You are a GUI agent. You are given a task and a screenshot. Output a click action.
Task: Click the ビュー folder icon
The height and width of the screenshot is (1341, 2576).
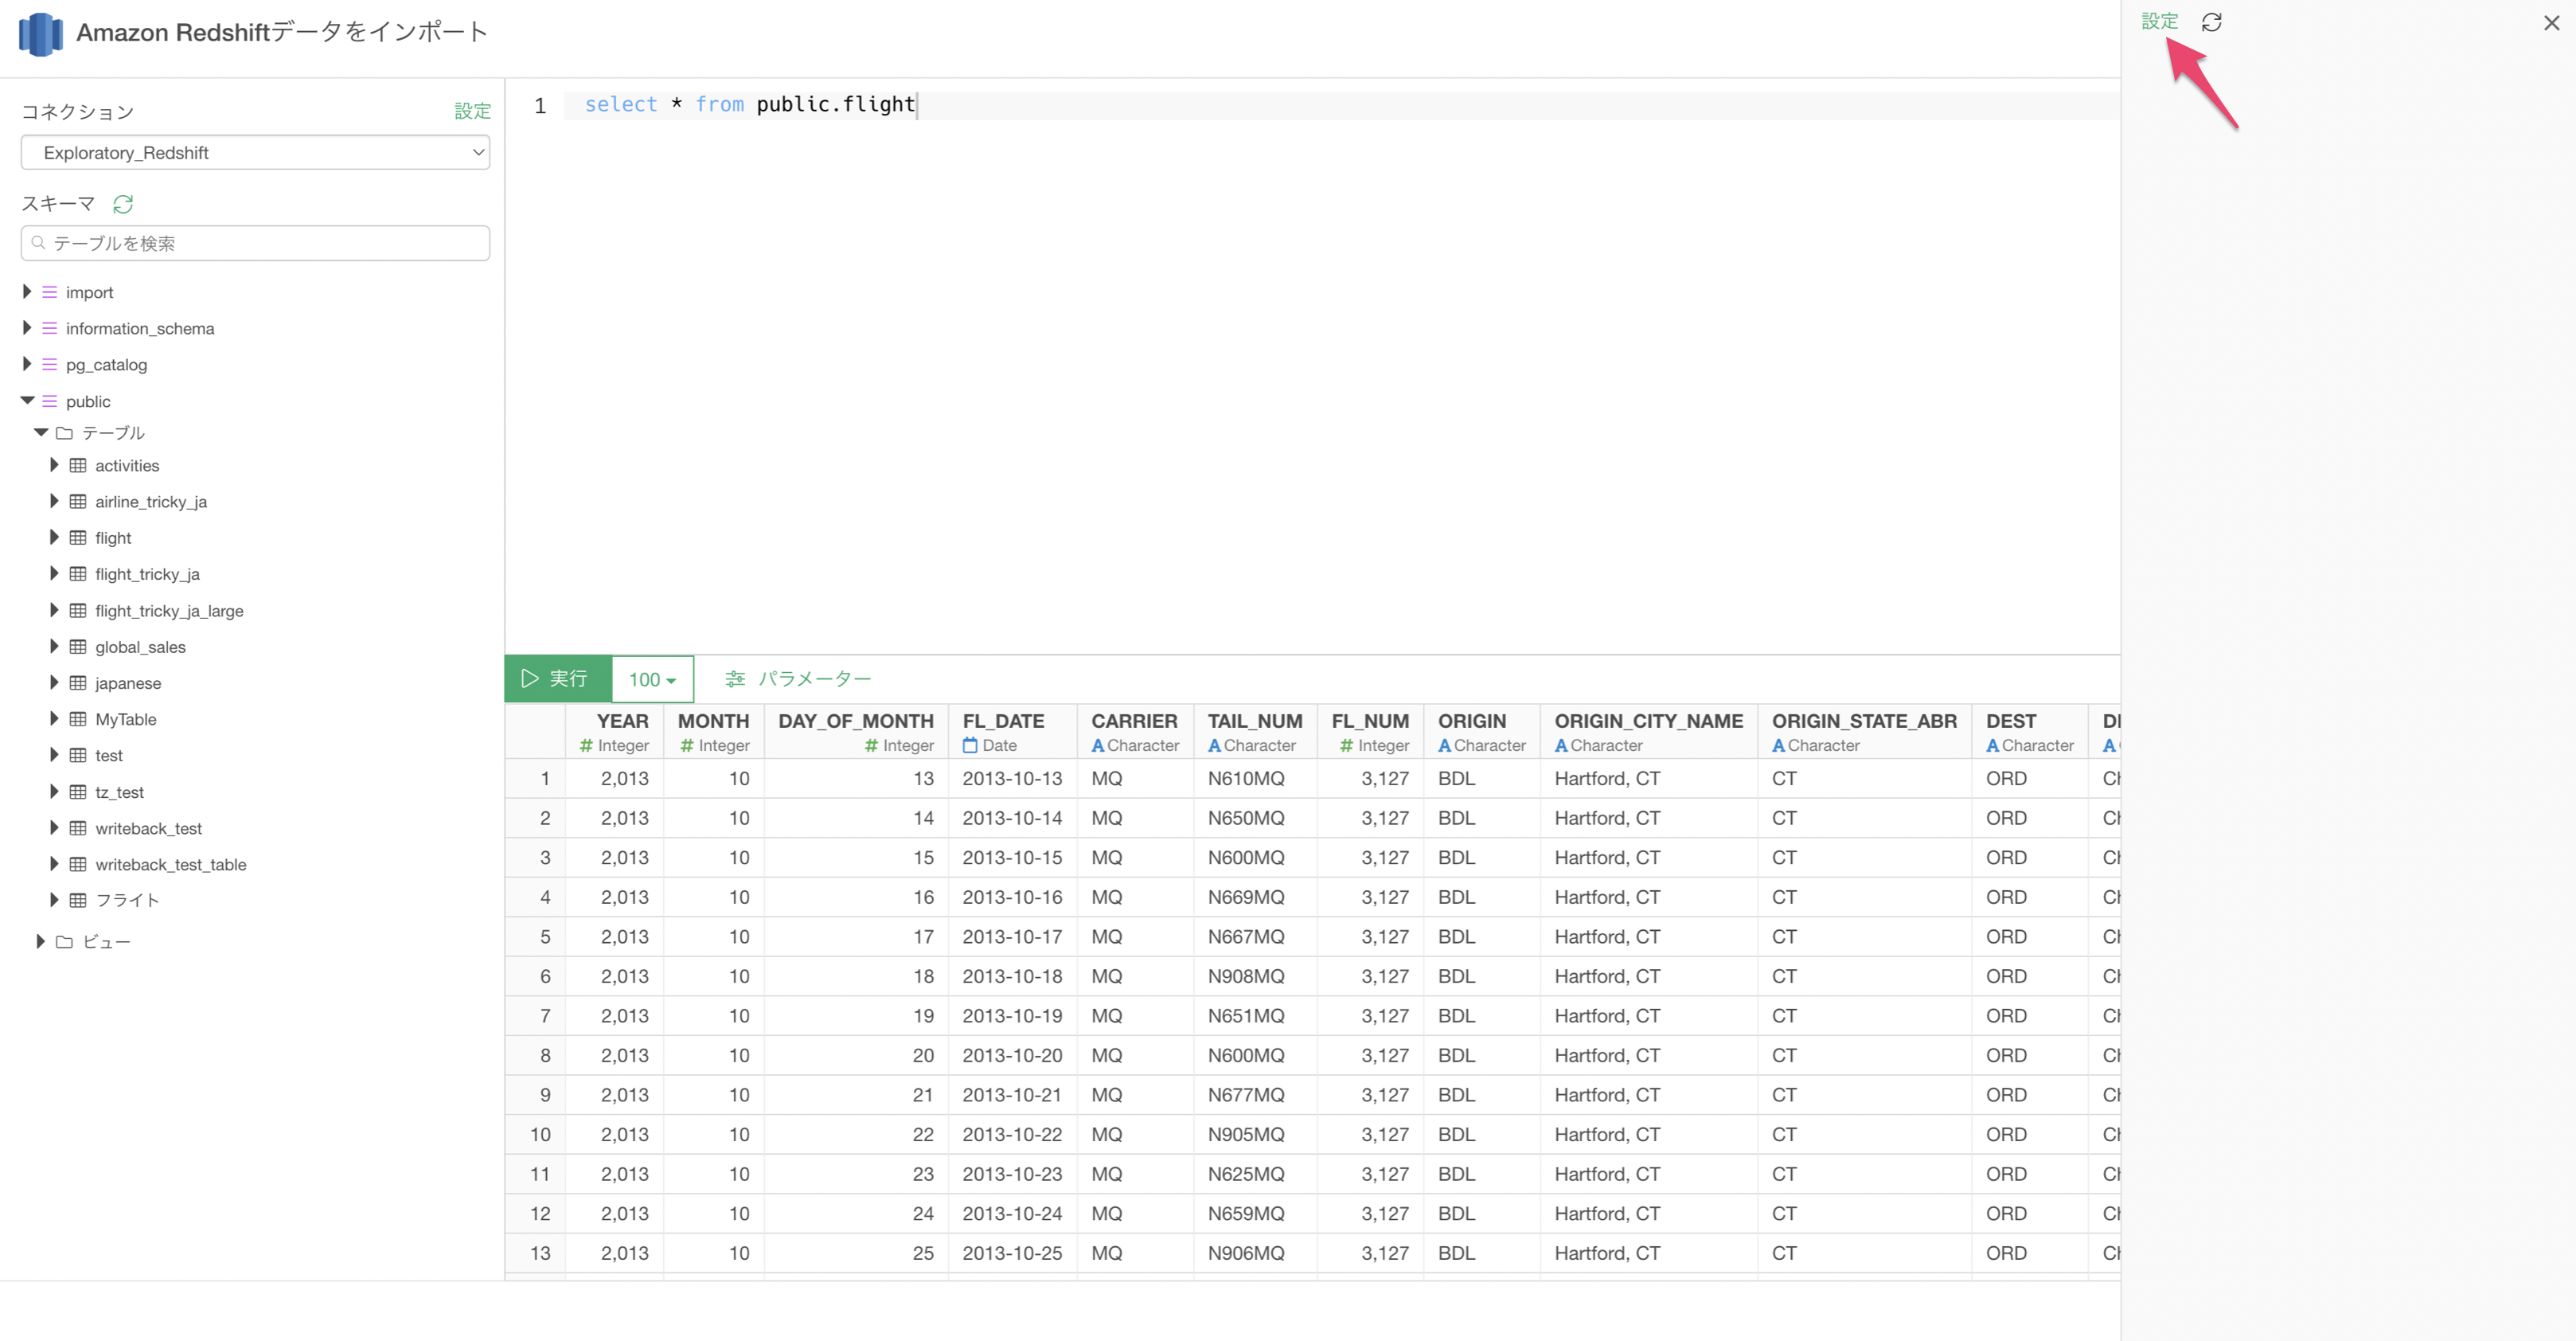pyautogui.click(x=64, y=942)
